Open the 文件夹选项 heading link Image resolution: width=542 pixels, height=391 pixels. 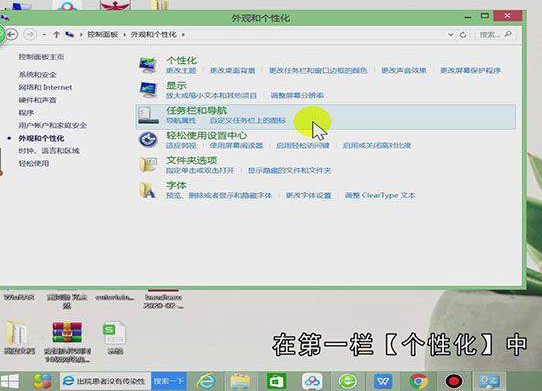[x=191, y=160]
